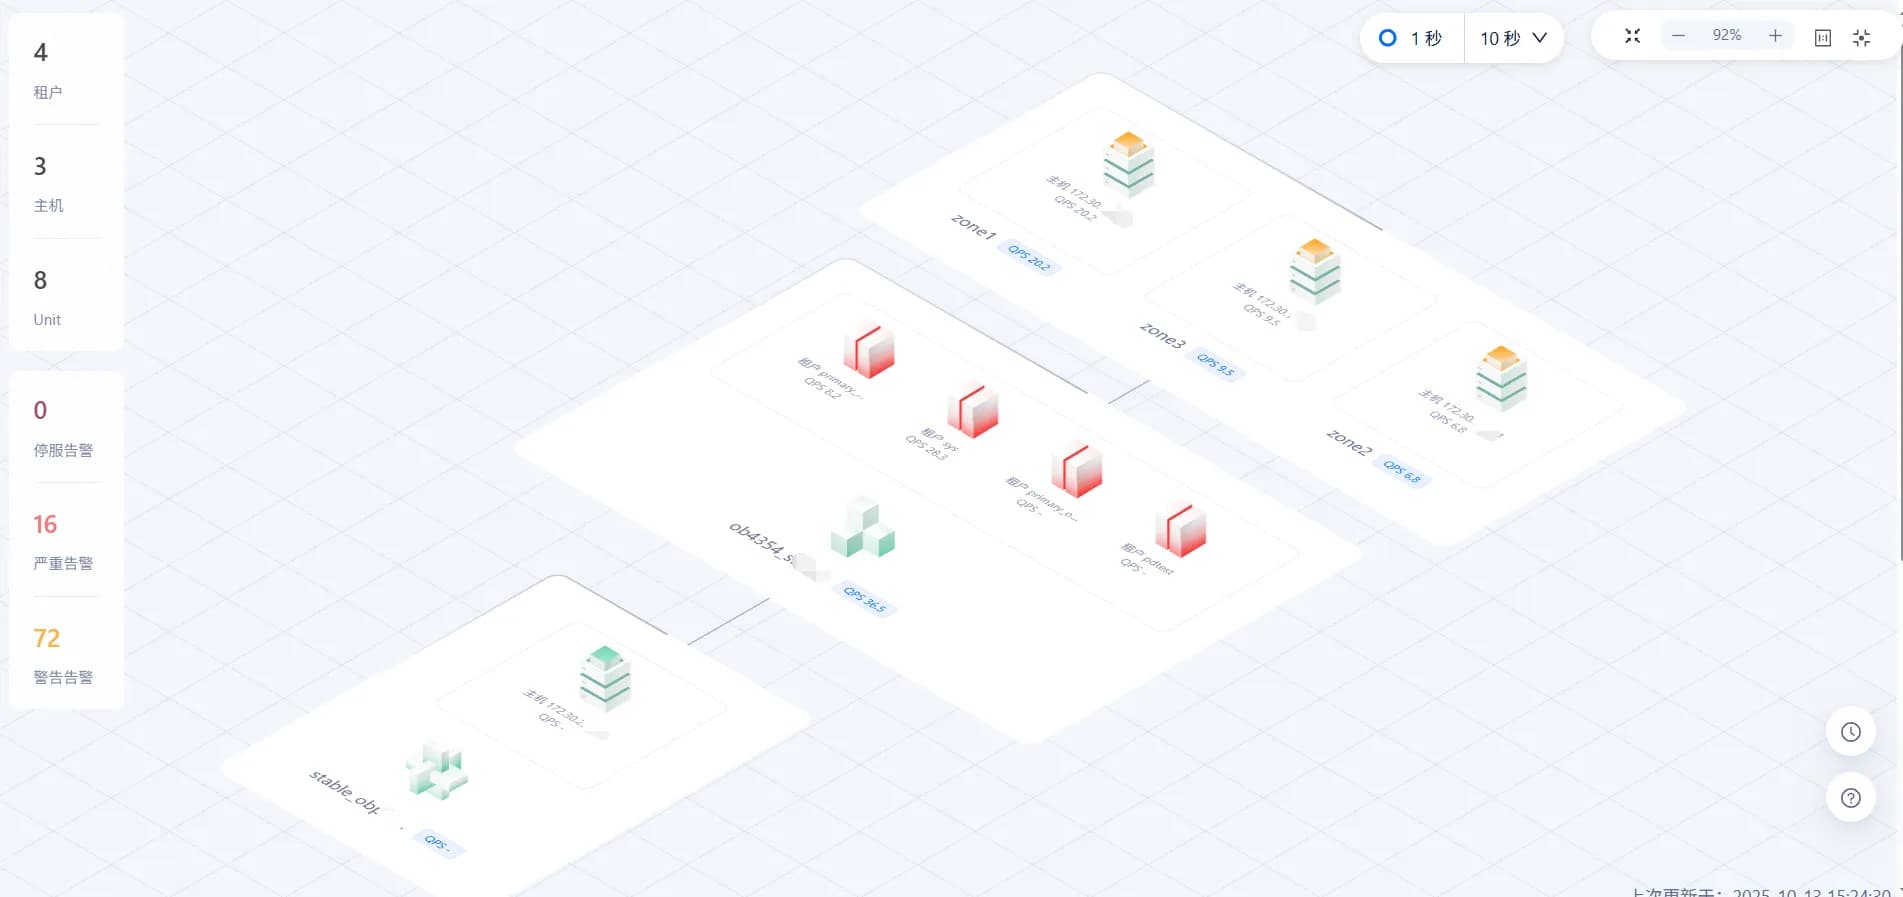Click the center-focus icon in top toolbar

[x=1861, y=38]
